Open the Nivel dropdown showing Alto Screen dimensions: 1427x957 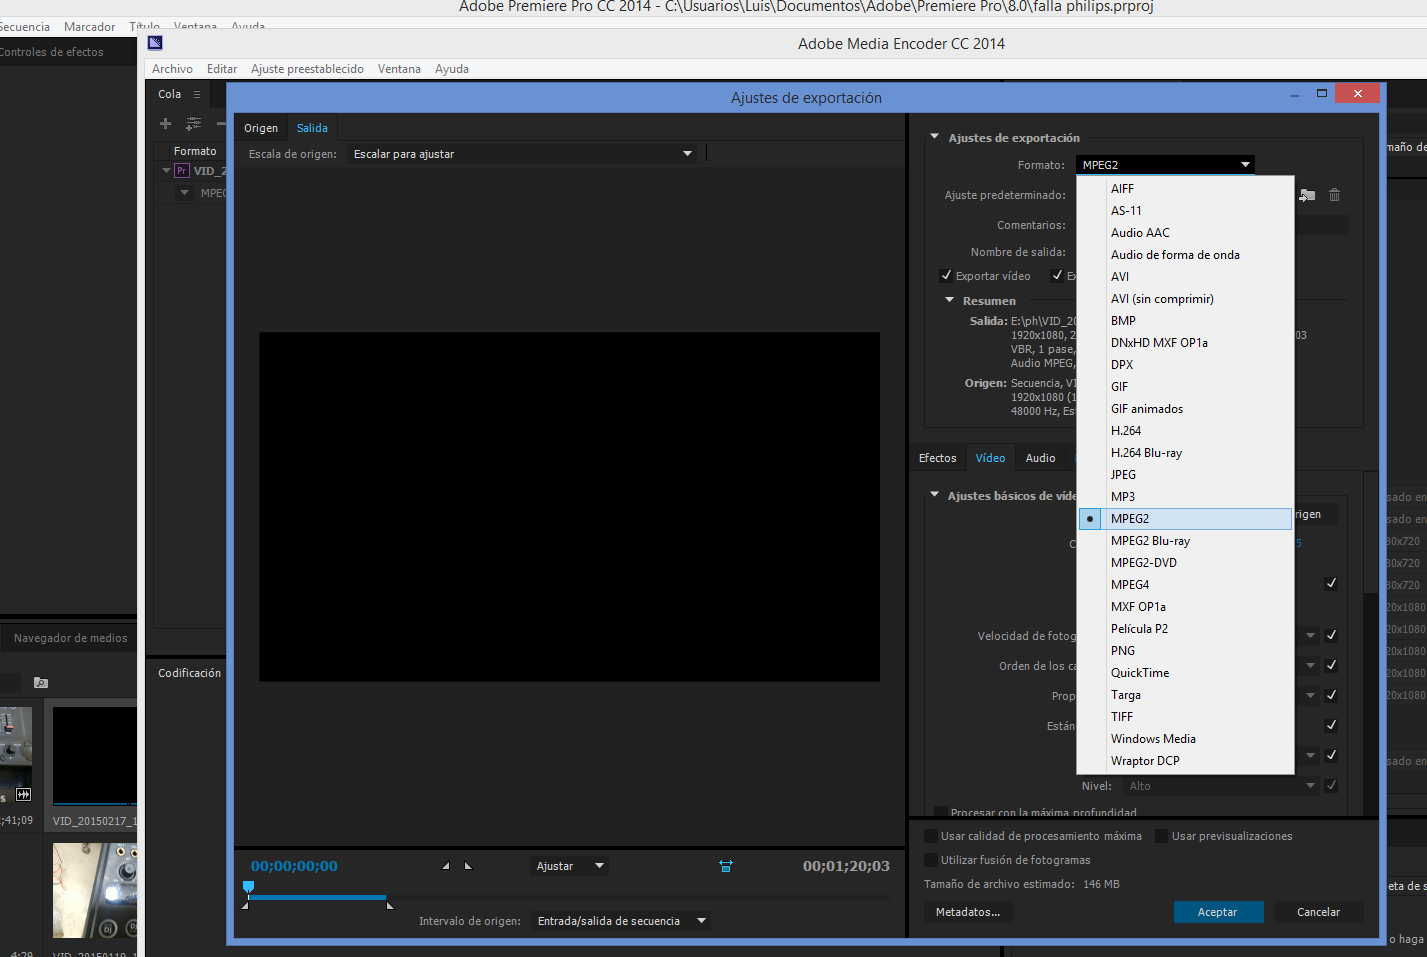[1220, 786]
